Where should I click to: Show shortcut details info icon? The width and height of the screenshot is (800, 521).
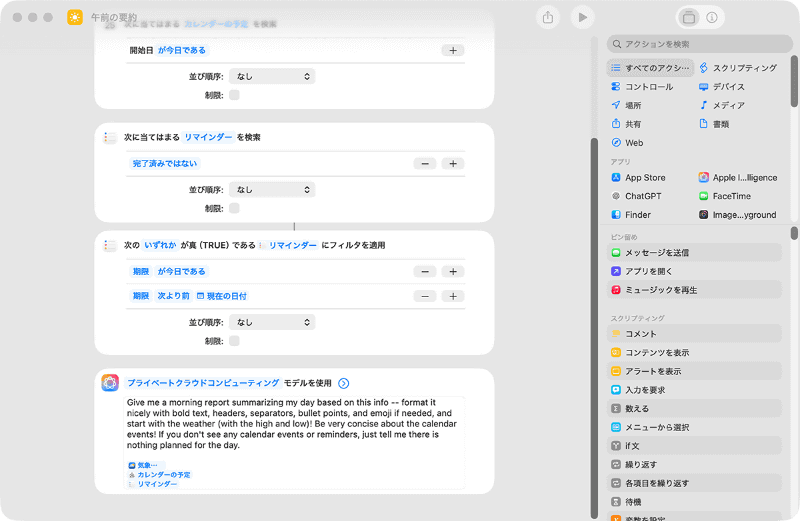tap(712, 17)
